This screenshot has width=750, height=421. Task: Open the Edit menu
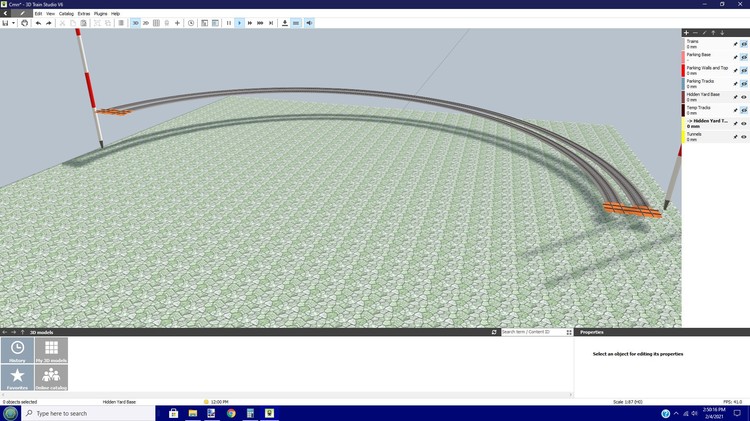[38, 14]
